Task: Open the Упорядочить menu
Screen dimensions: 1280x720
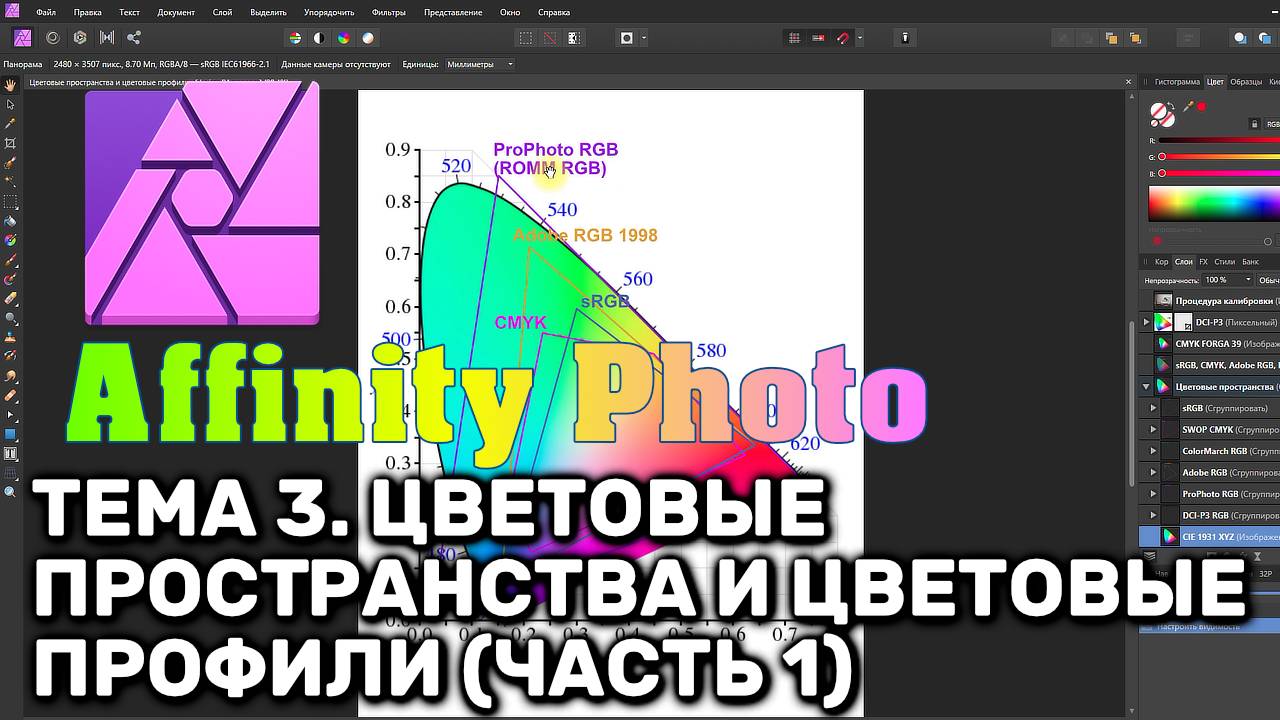Action: (x=328, y=12)
